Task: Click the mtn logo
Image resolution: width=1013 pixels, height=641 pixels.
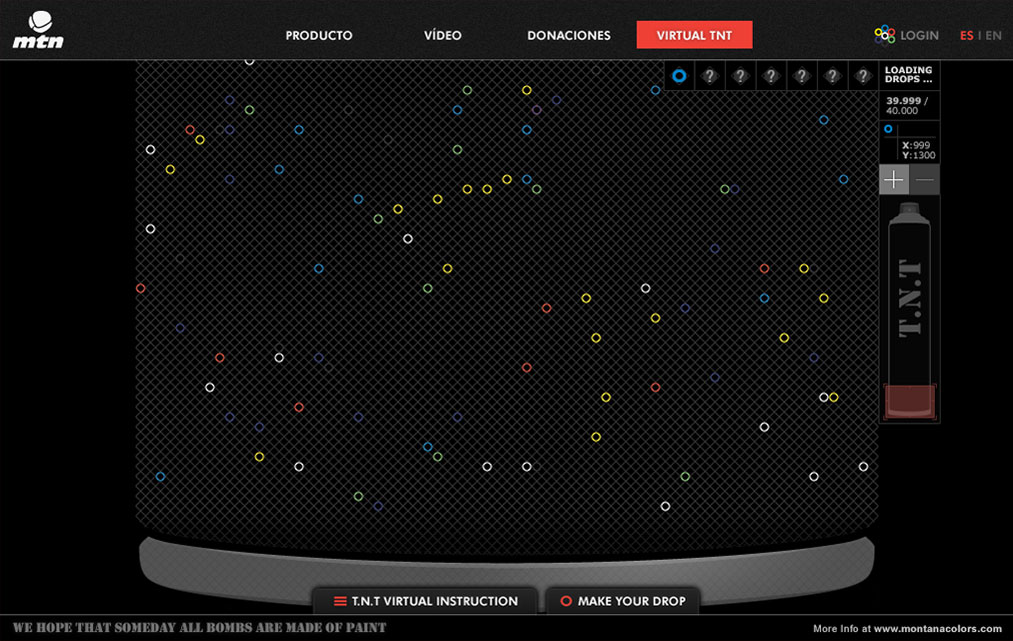Action: point(38,30)
